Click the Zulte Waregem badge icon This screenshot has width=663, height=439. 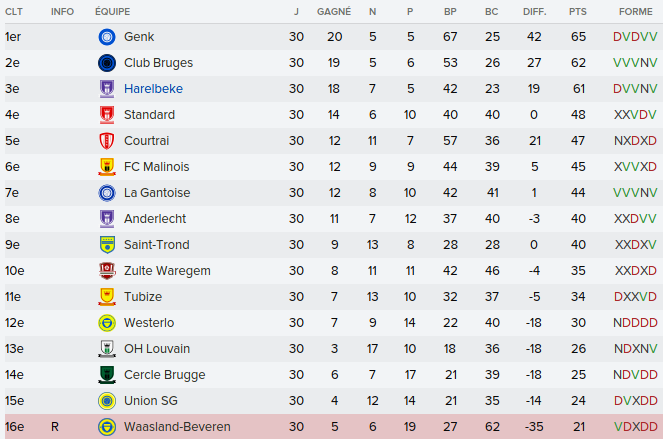[107, 271]
